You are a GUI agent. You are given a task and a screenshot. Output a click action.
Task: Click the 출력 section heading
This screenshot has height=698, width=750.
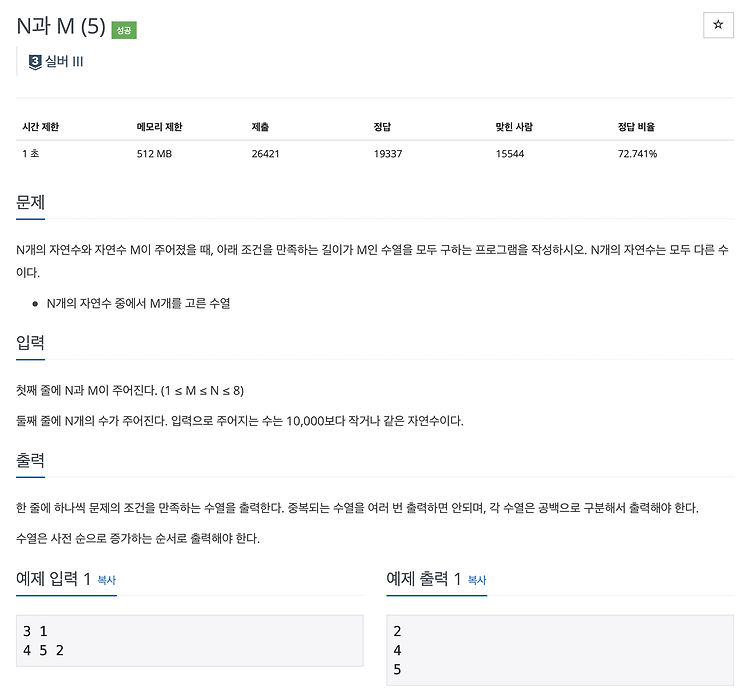31,460
